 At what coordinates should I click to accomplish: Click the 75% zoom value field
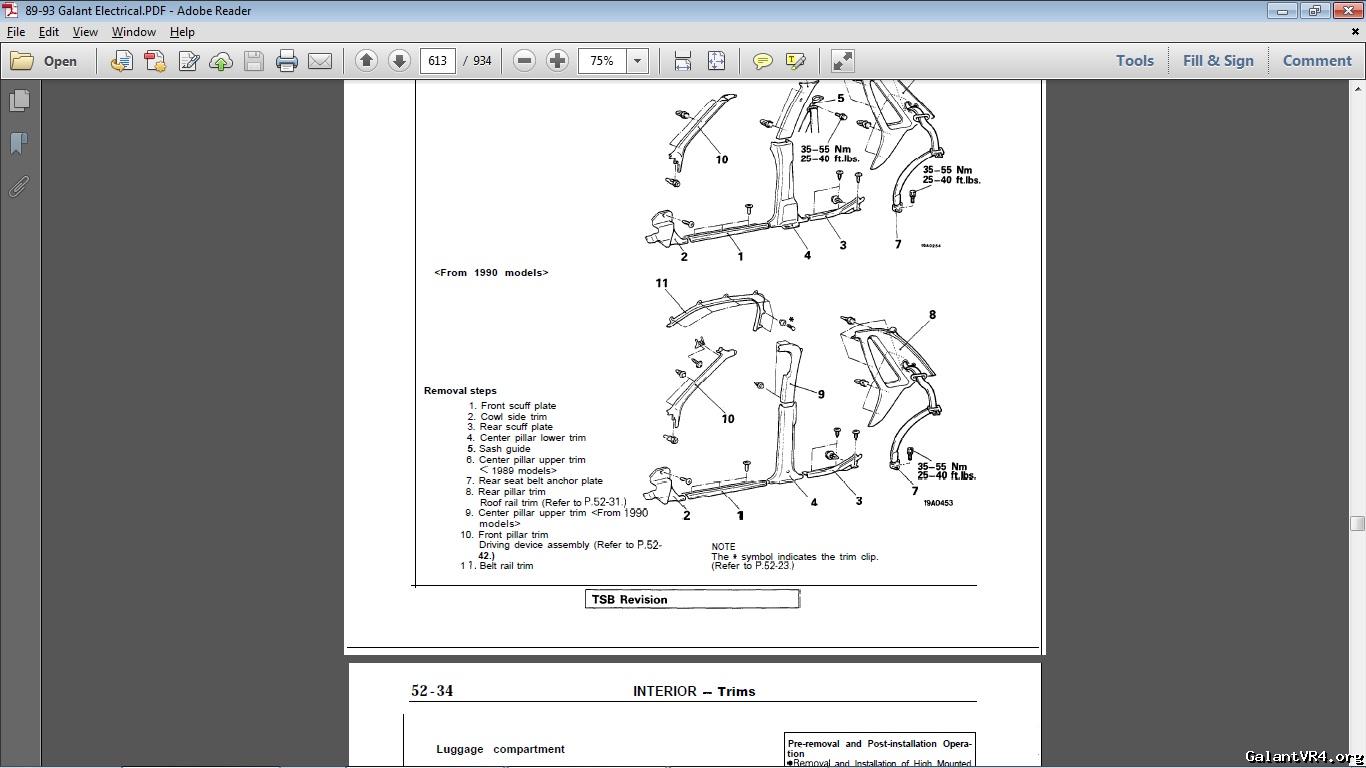coord(603,61)
